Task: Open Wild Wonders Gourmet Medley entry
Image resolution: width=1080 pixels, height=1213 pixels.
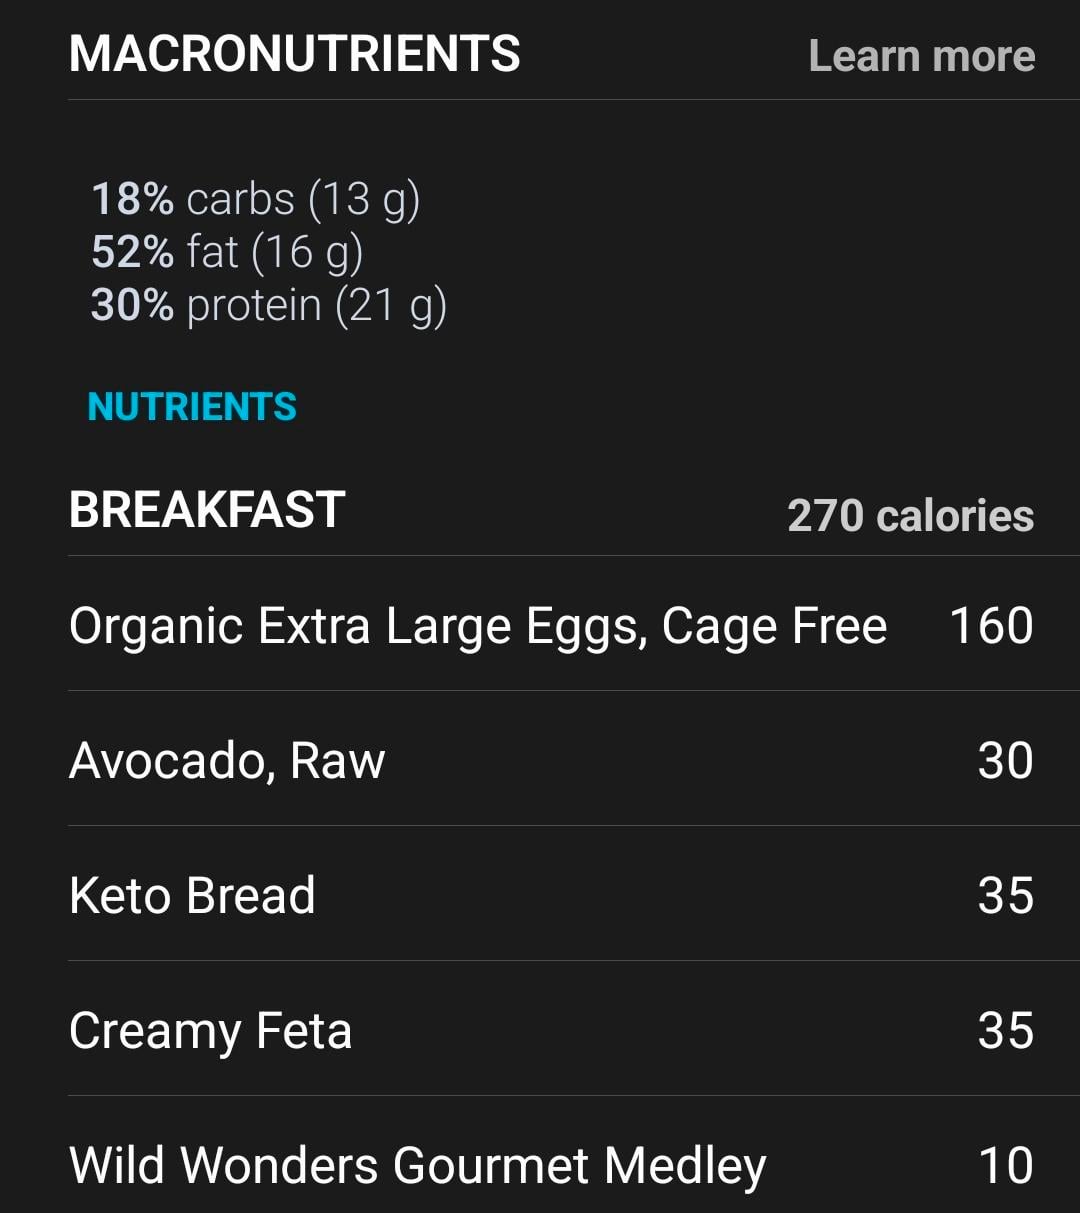Action: click(x=417, y=1166)
